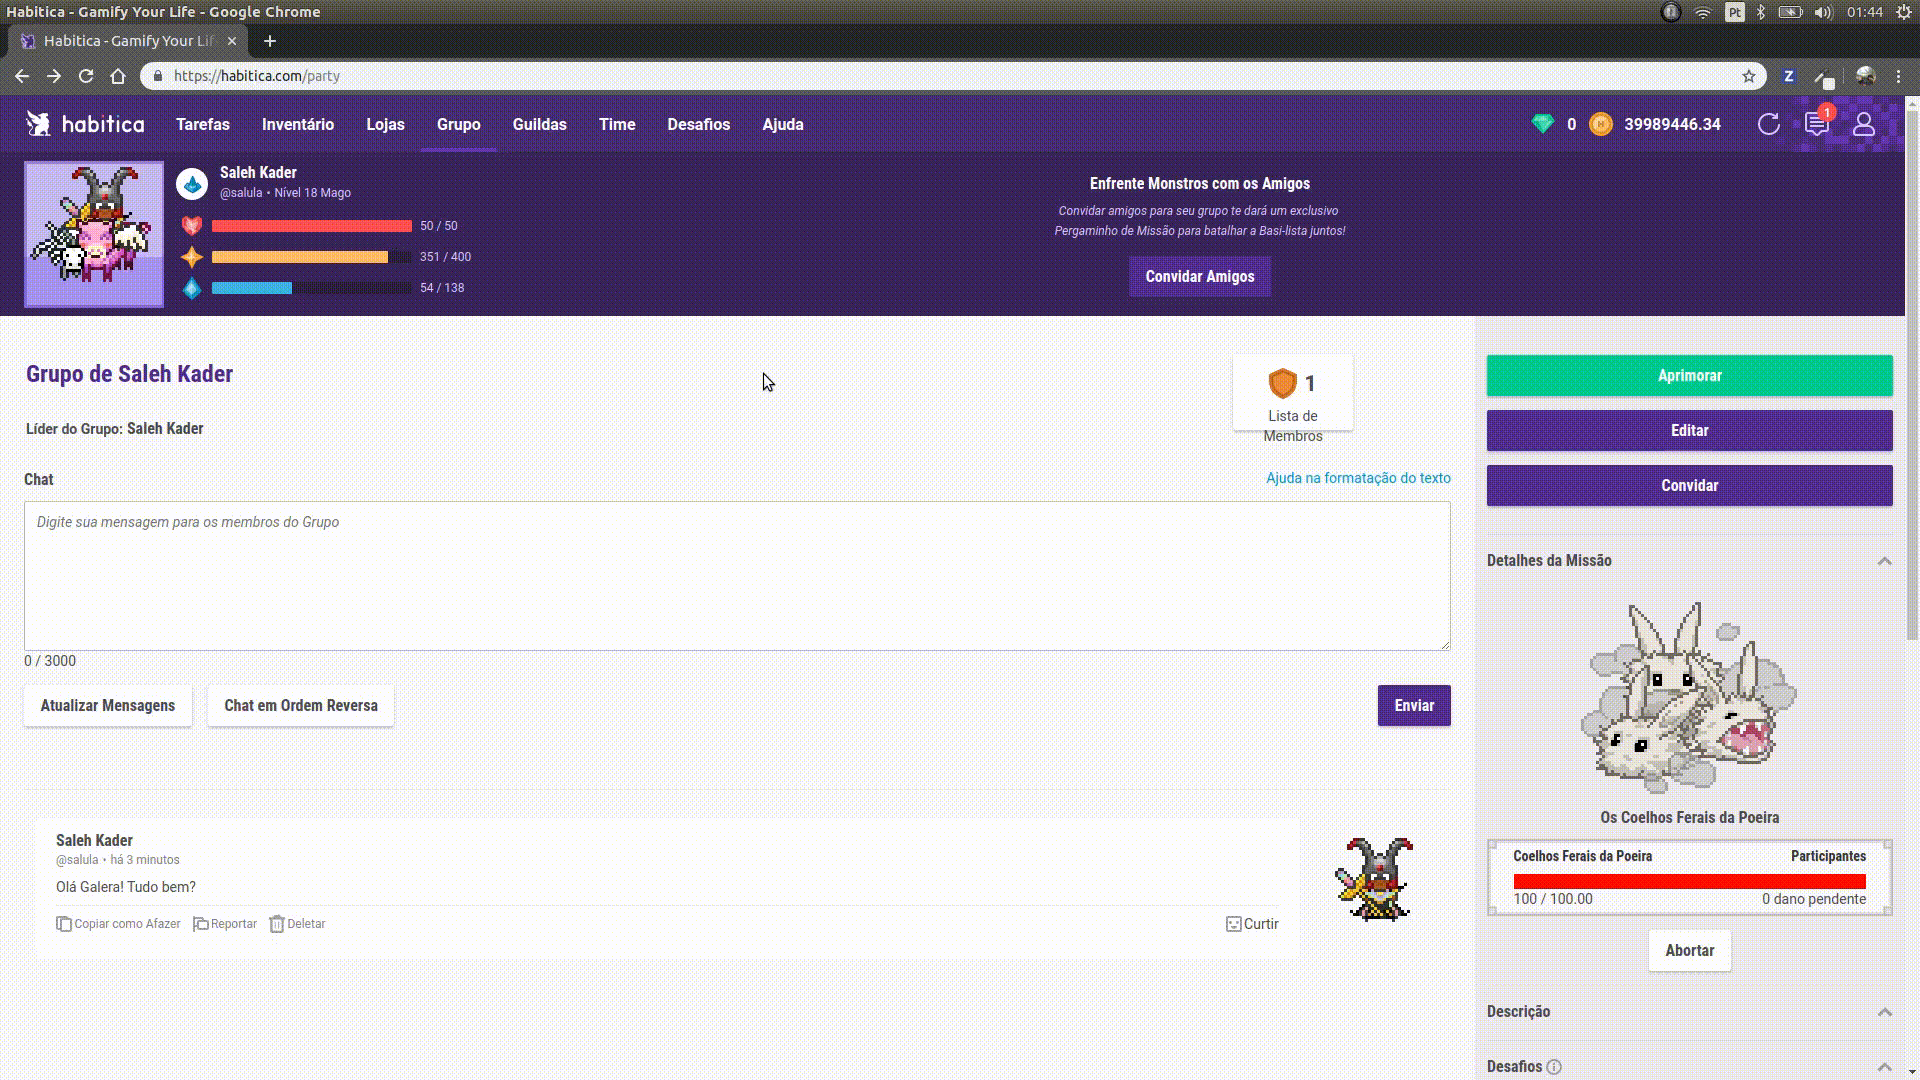Click the Convidar Amigos button

(1200, 277)
